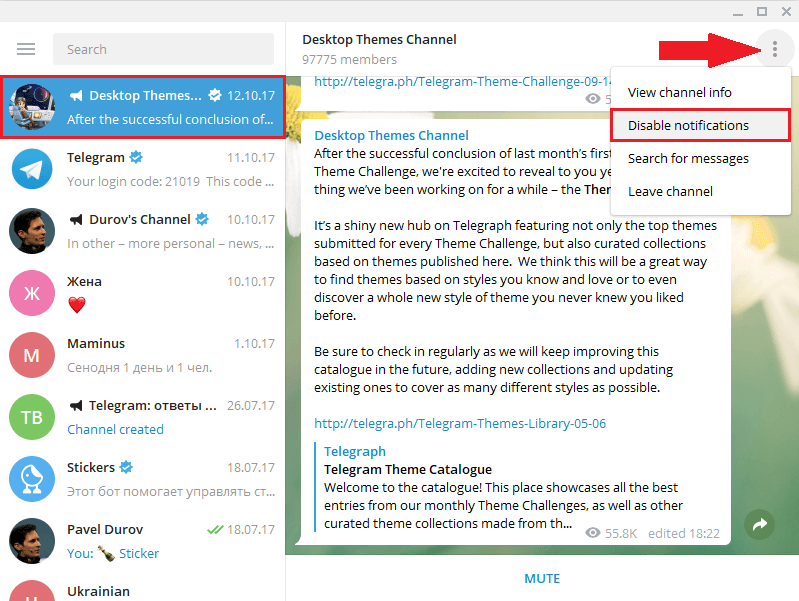Click the Telegram paper plane avatar

(x=32, y=169)
